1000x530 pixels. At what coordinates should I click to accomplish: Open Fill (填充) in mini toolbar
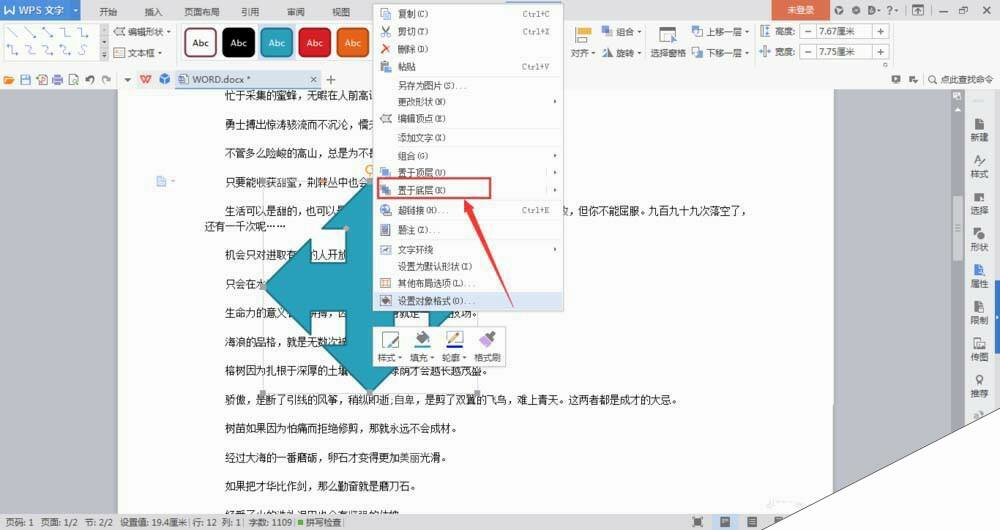tap(422, 346)
